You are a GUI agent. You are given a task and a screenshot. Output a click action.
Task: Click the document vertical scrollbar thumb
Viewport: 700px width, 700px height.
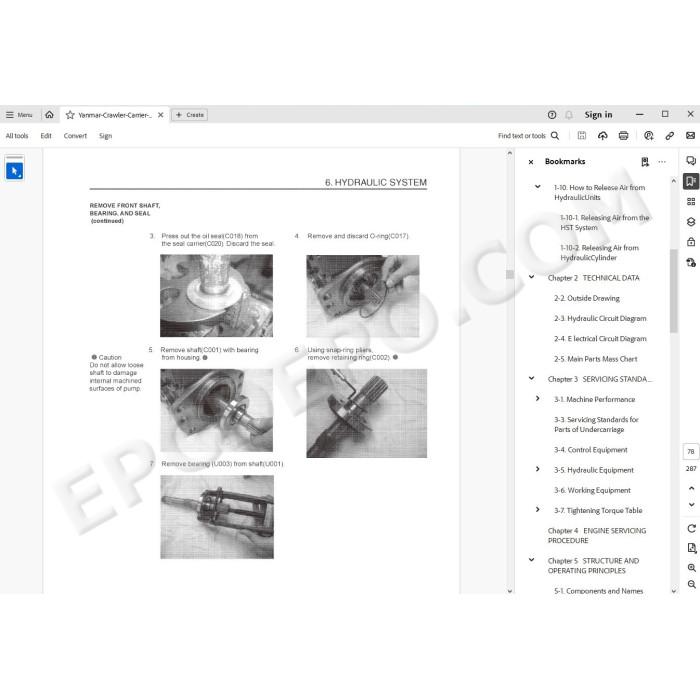pyautogui.click(x=509, y=274)
